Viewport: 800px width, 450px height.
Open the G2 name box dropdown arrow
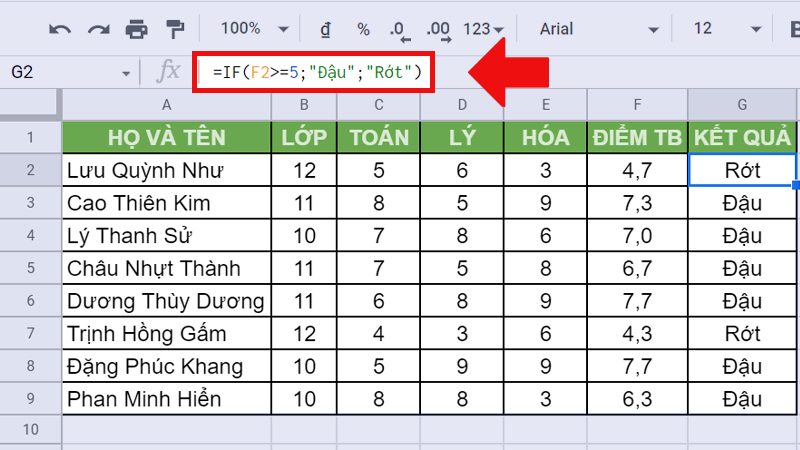click(x=126, y=72)
